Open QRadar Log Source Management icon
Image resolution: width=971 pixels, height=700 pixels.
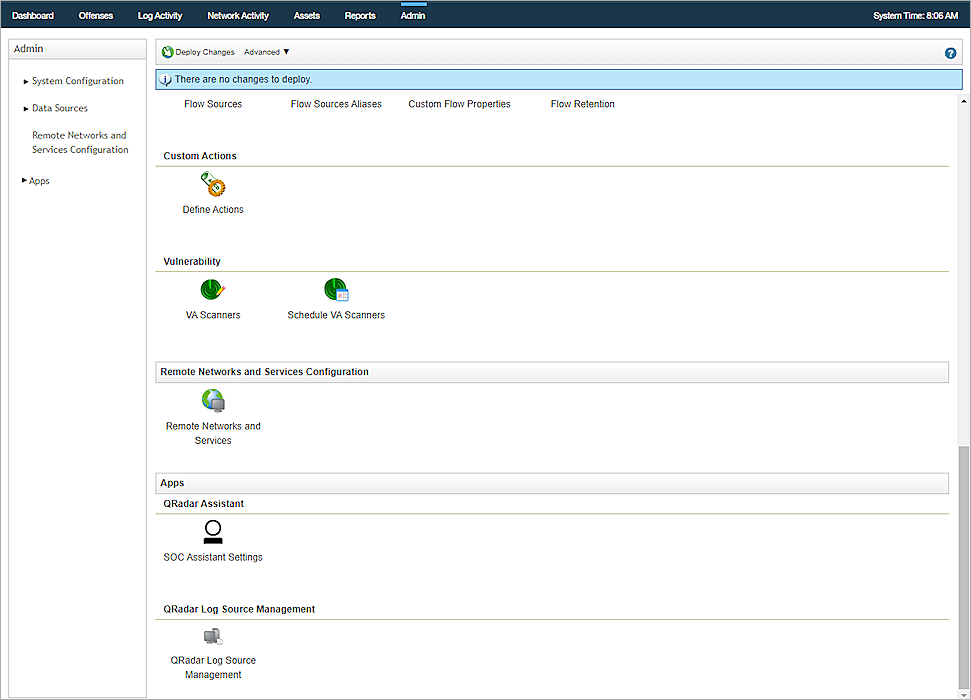[x=213, y=636]
